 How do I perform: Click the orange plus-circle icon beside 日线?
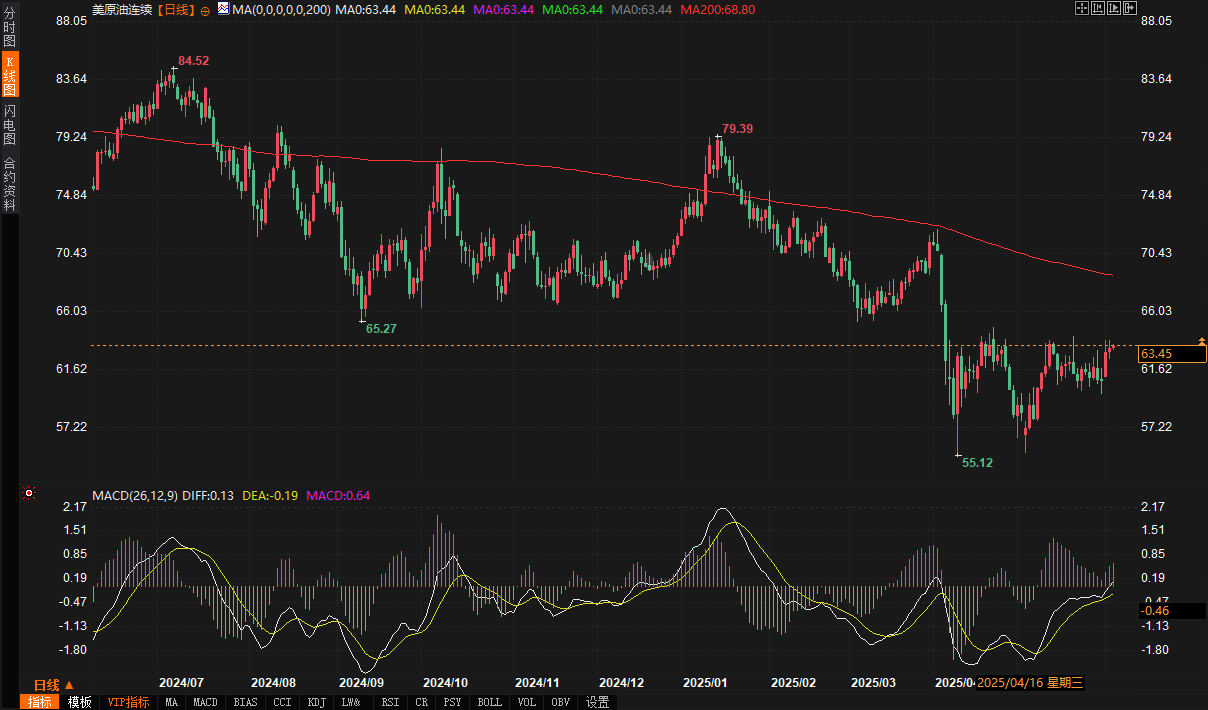[x=205, y=9]
